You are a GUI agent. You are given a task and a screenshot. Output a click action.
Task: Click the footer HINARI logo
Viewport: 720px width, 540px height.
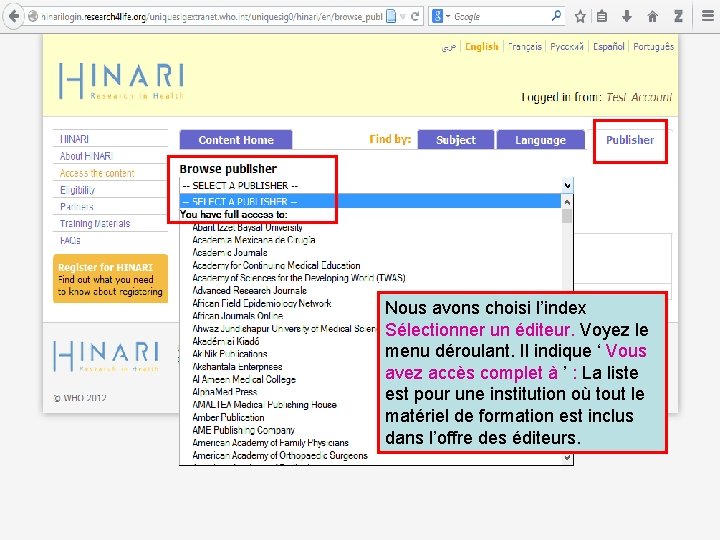pos(107,356)
